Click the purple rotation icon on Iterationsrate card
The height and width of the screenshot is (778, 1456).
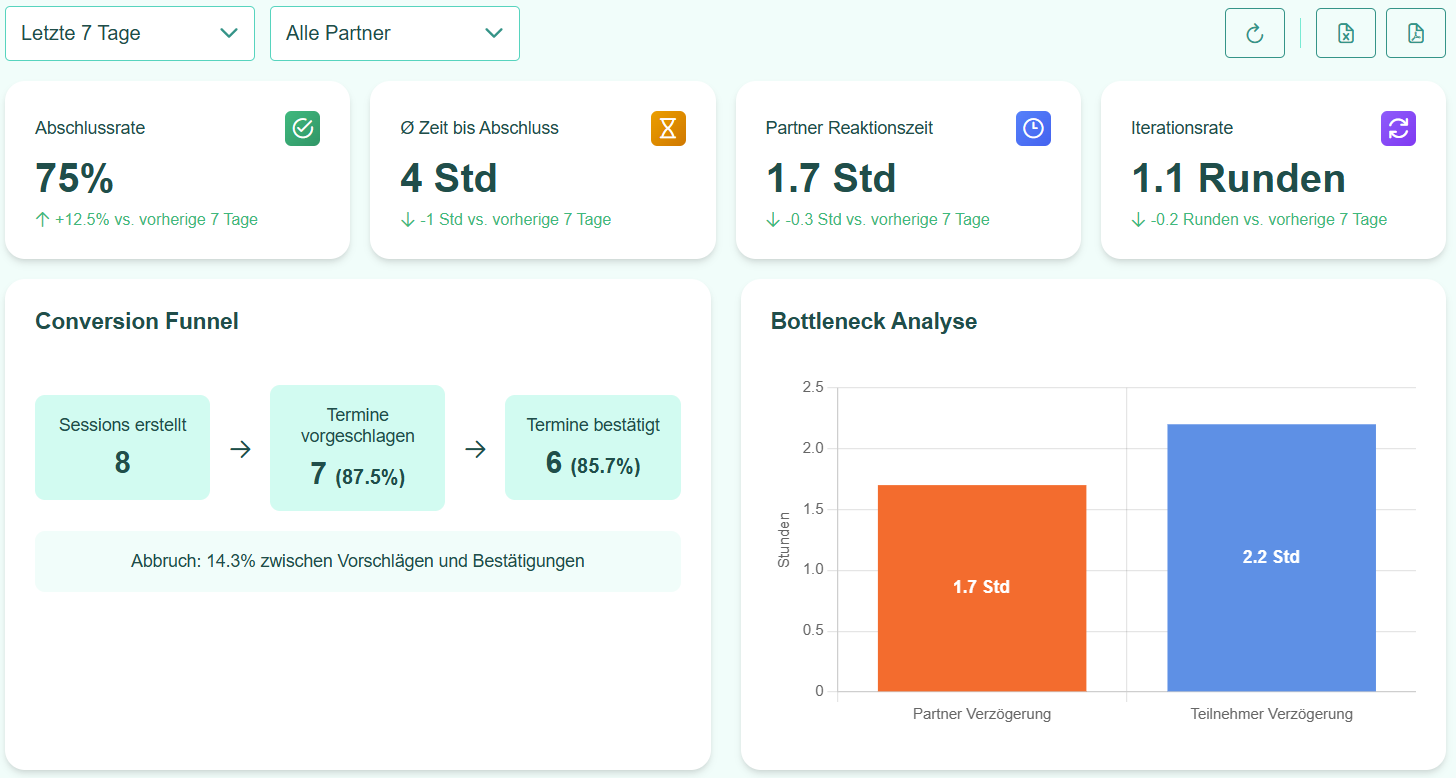pyautogui.click(x=1398, y=128)
